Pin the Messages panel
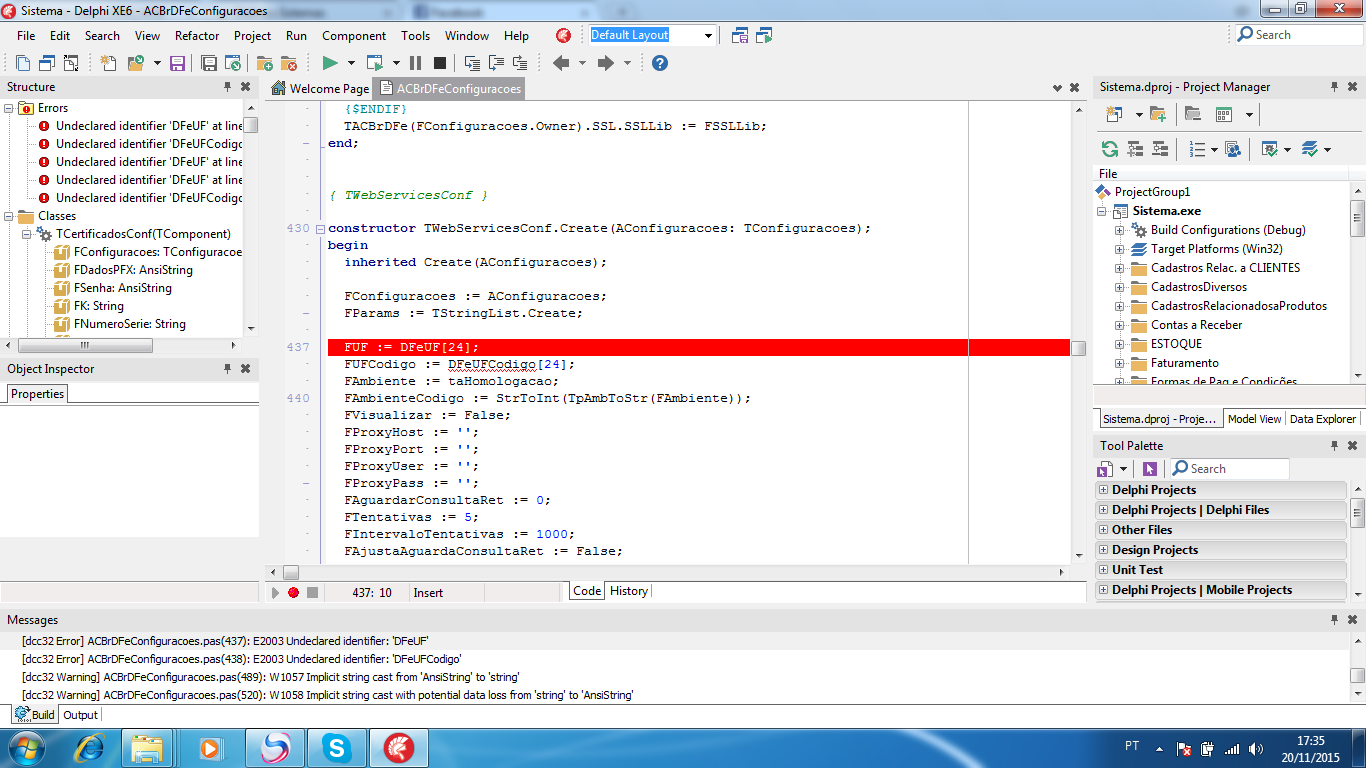Image resolution: width=1366 pixels, height=768 pixels. point(1334,620)
